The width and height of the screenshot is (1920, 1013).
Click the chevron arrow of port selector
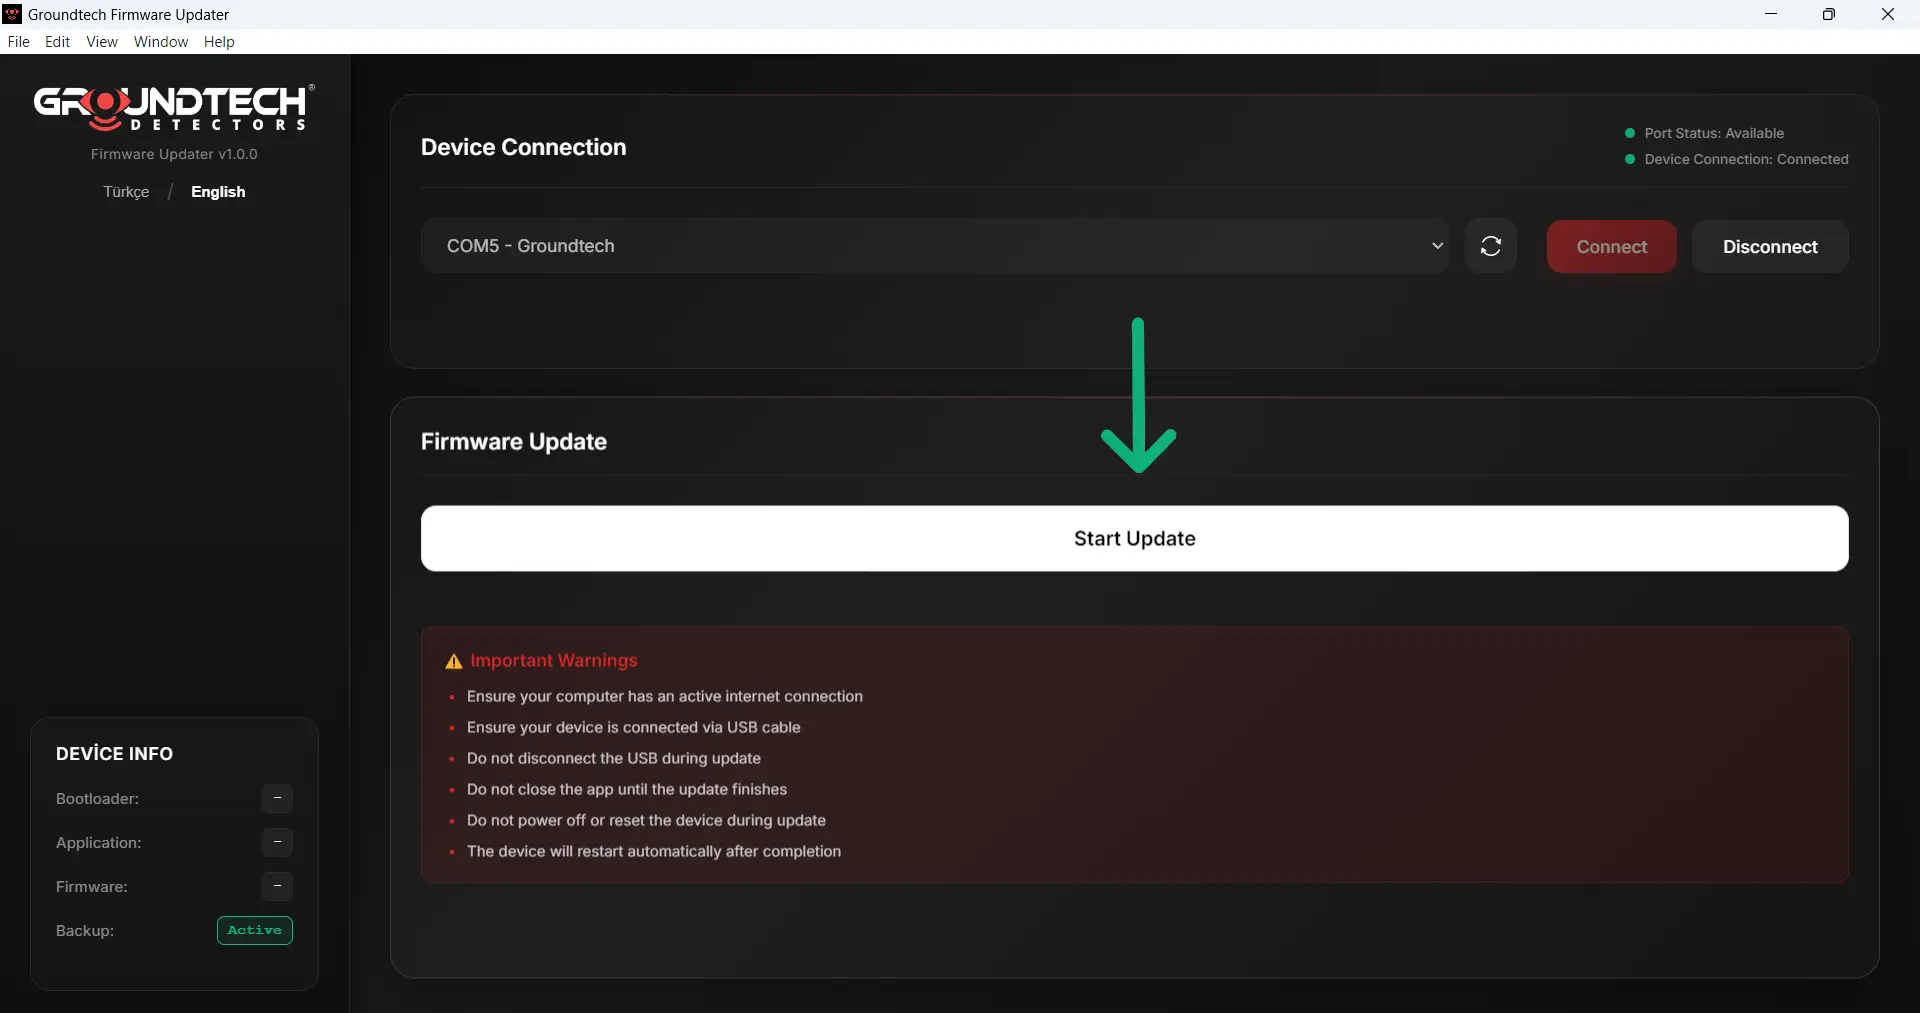[x=1437, y=246]
